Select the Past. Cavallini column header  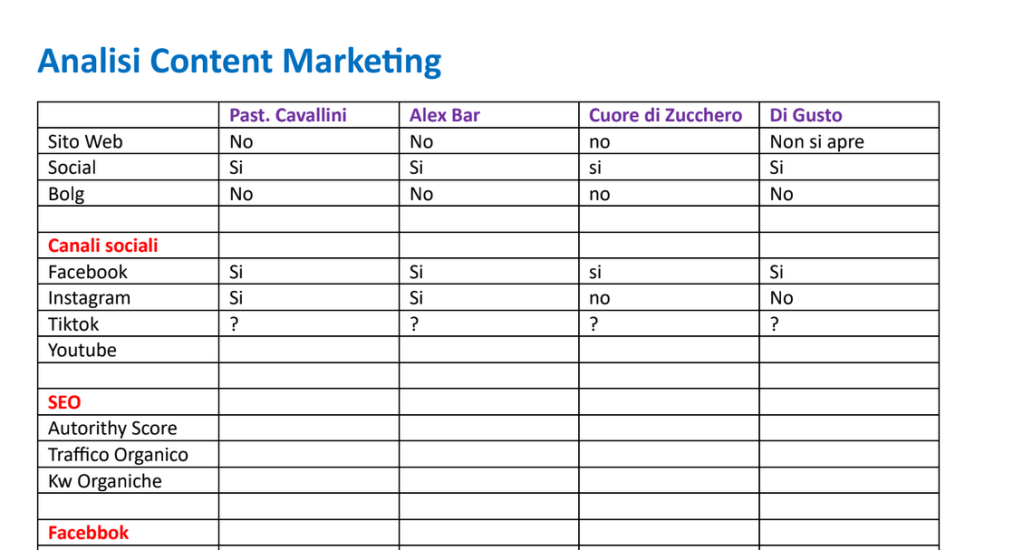tap(288, 115)
